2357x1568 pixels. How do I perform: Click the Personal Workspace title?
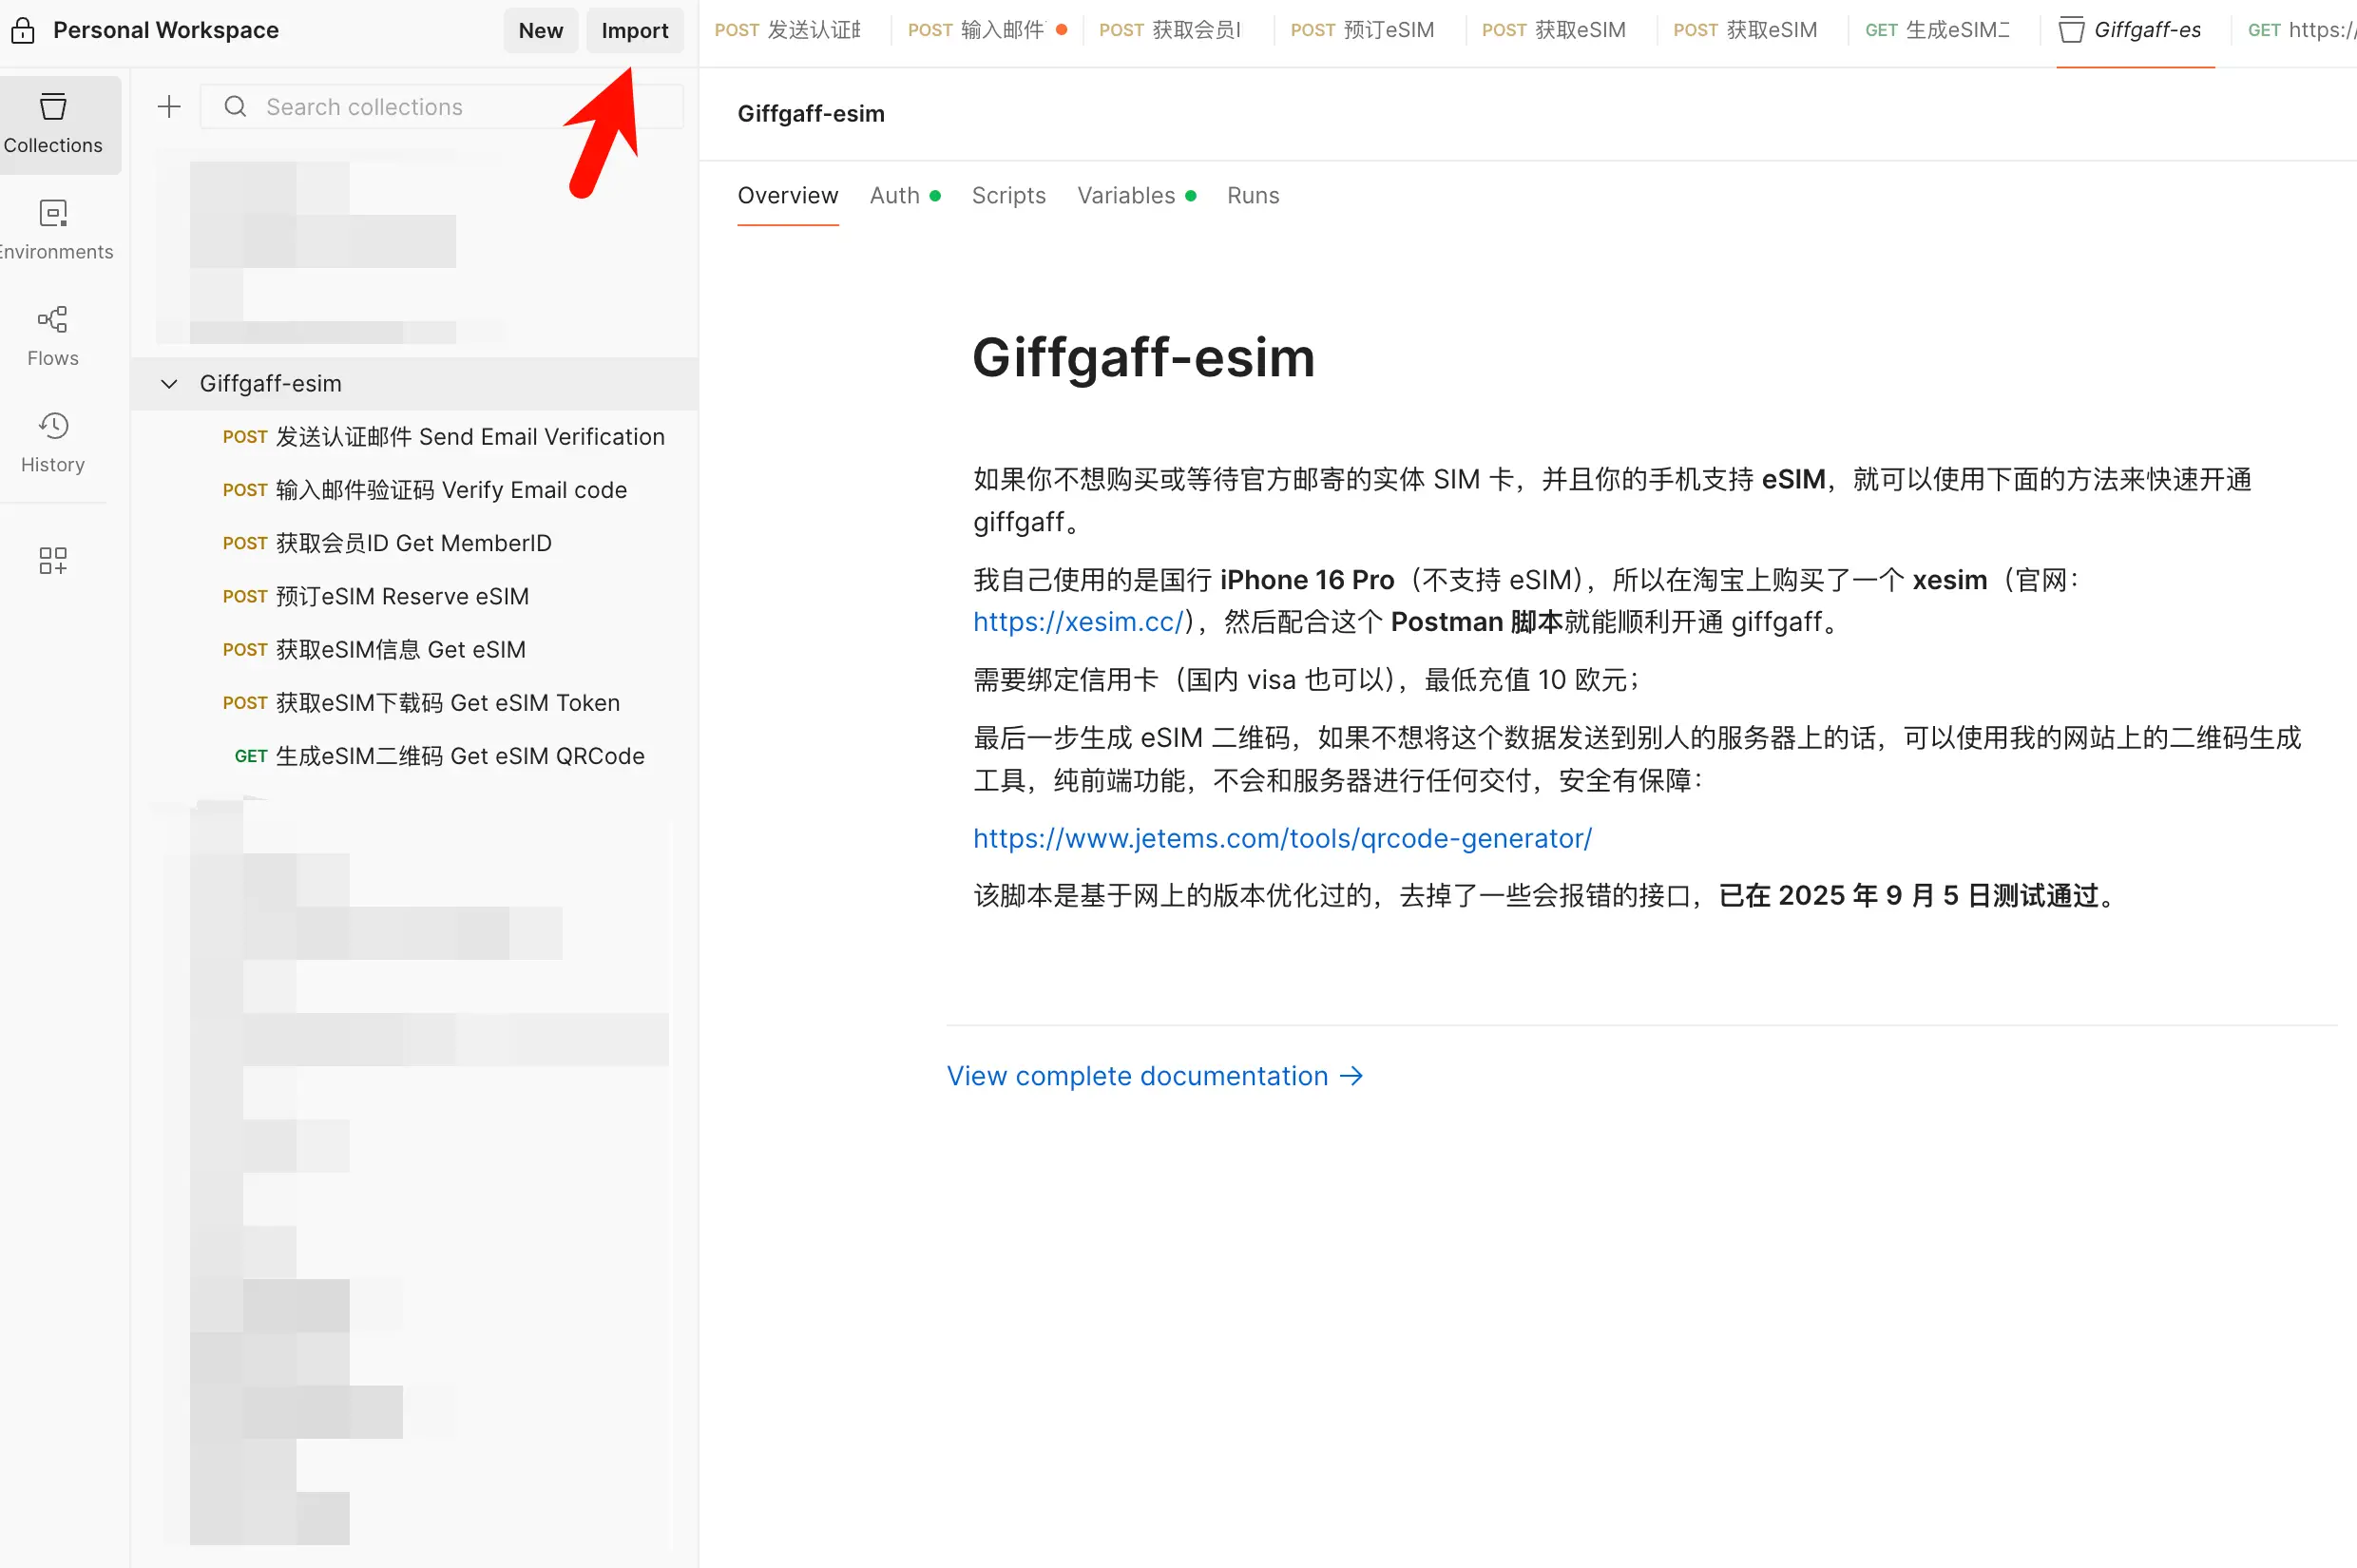tap(166, 30)
